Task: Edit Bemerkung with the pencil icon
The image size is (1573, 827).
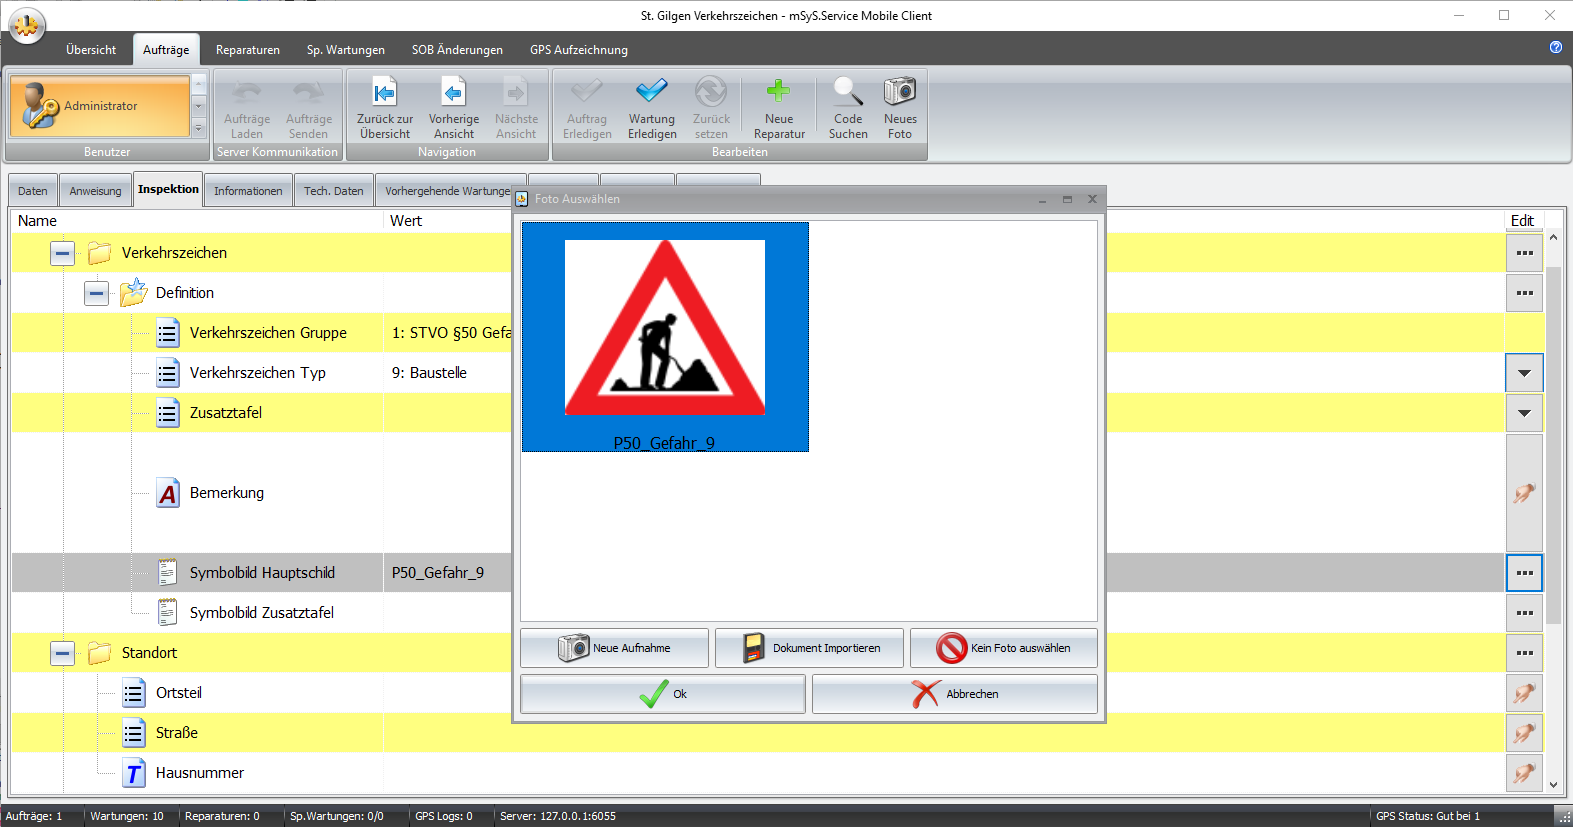Action: coord(1524,493)
